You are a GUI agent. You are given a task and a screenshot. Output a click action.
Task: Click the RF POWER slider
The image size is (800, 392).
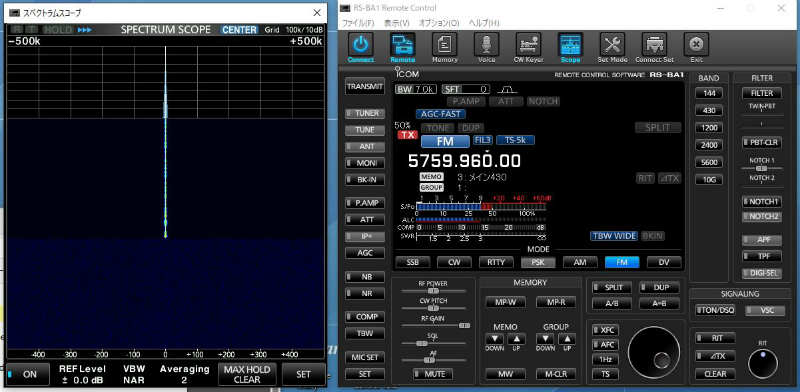tap(433, 291)
